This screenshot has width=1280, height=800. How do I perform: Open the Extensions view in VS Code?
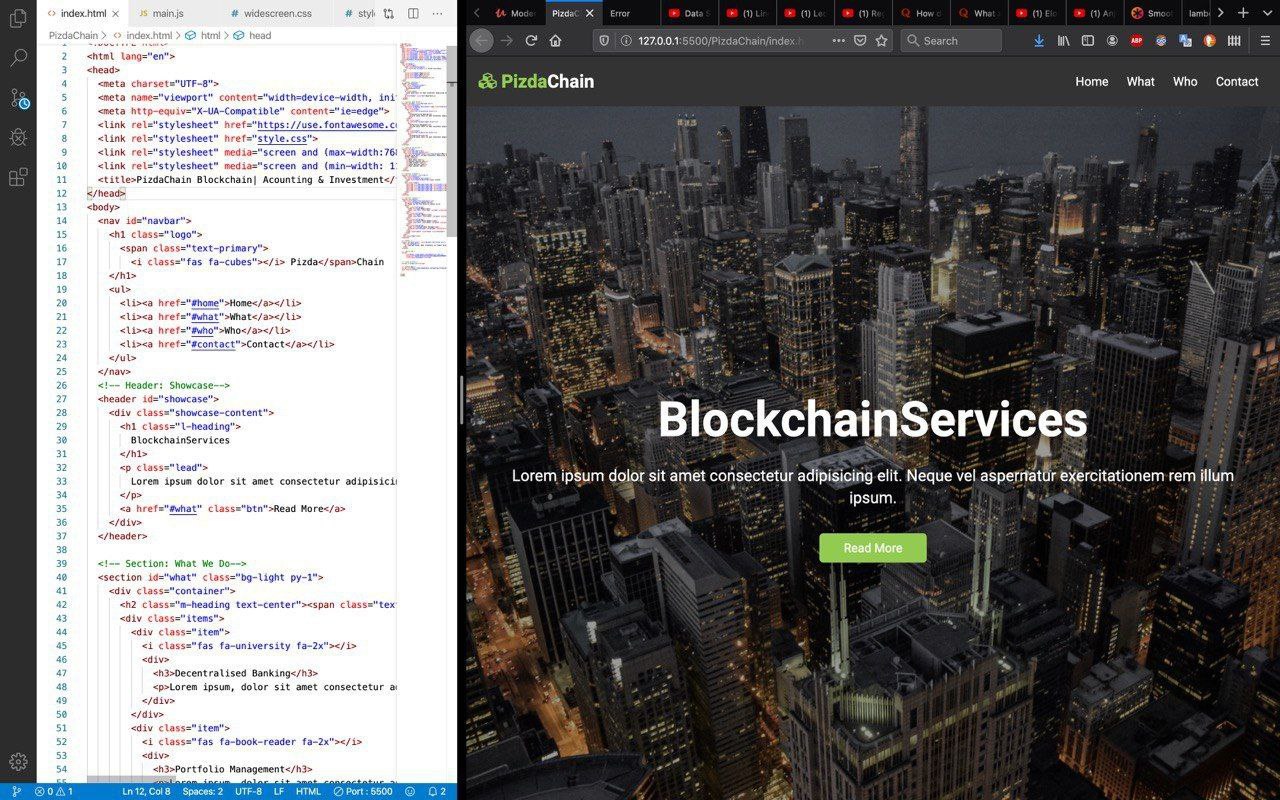18,177
